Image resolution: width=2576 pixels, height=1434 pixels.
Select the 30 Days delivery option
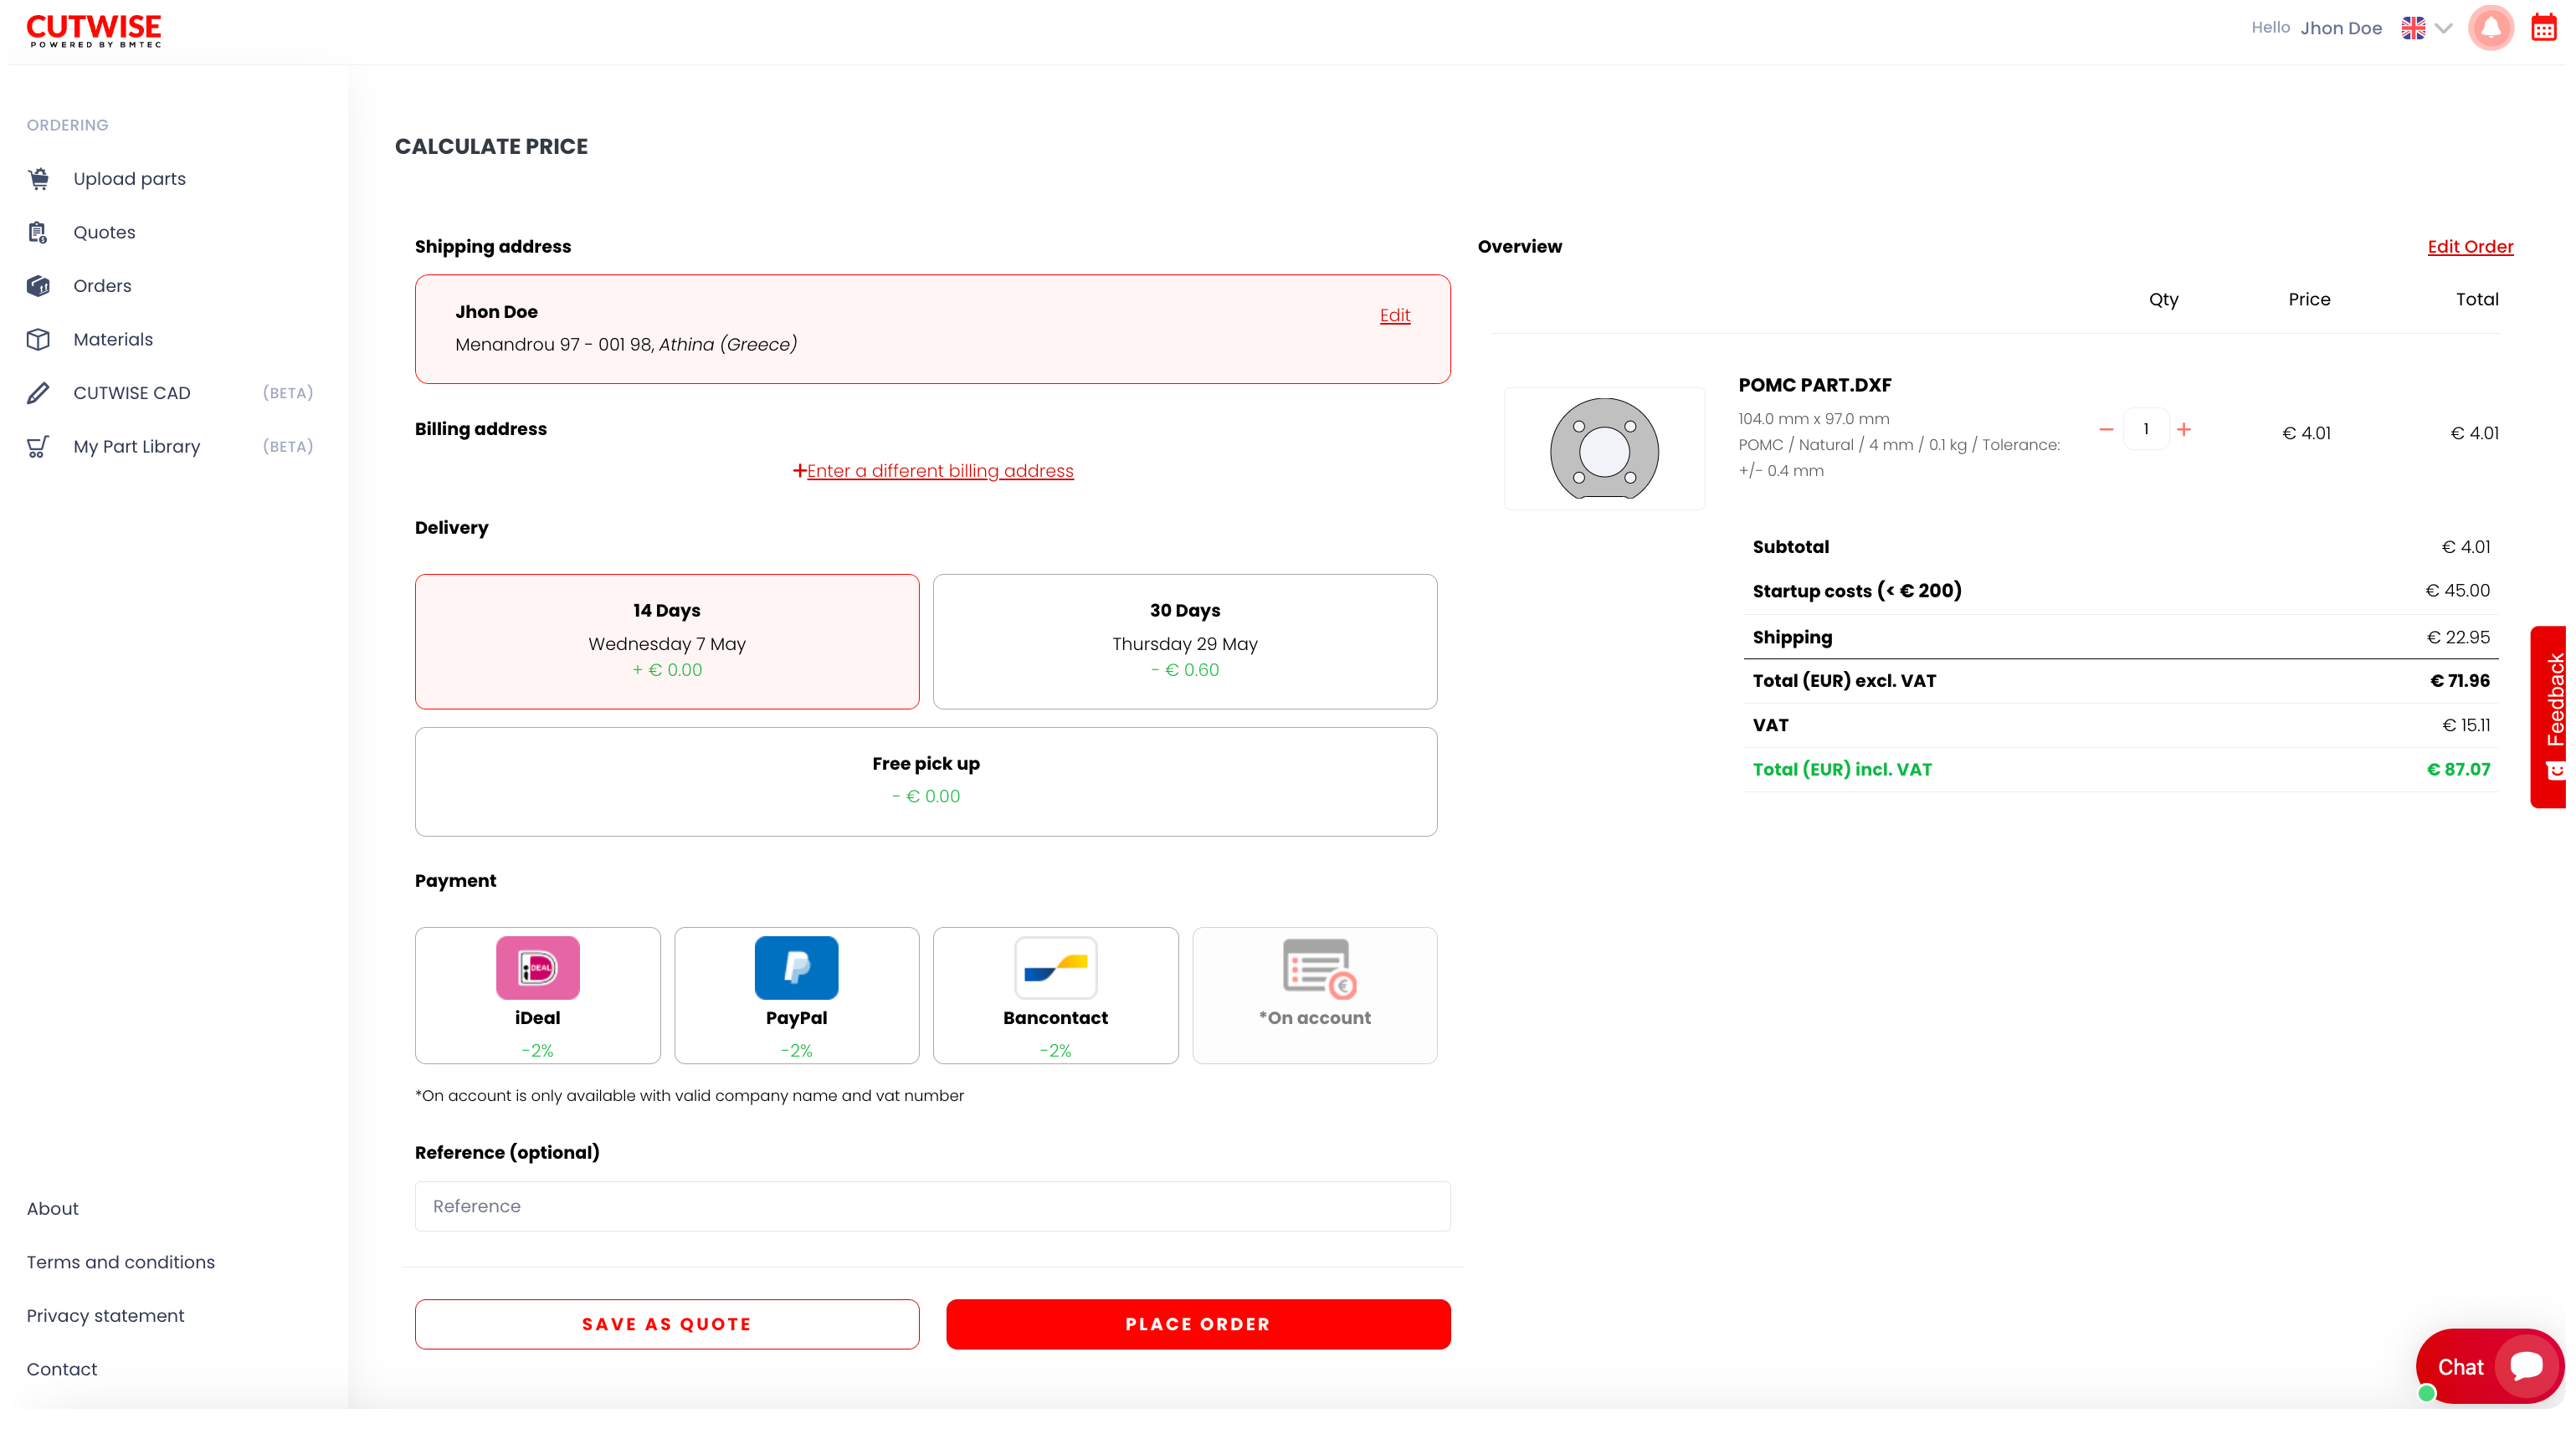tap(1184, 641)
